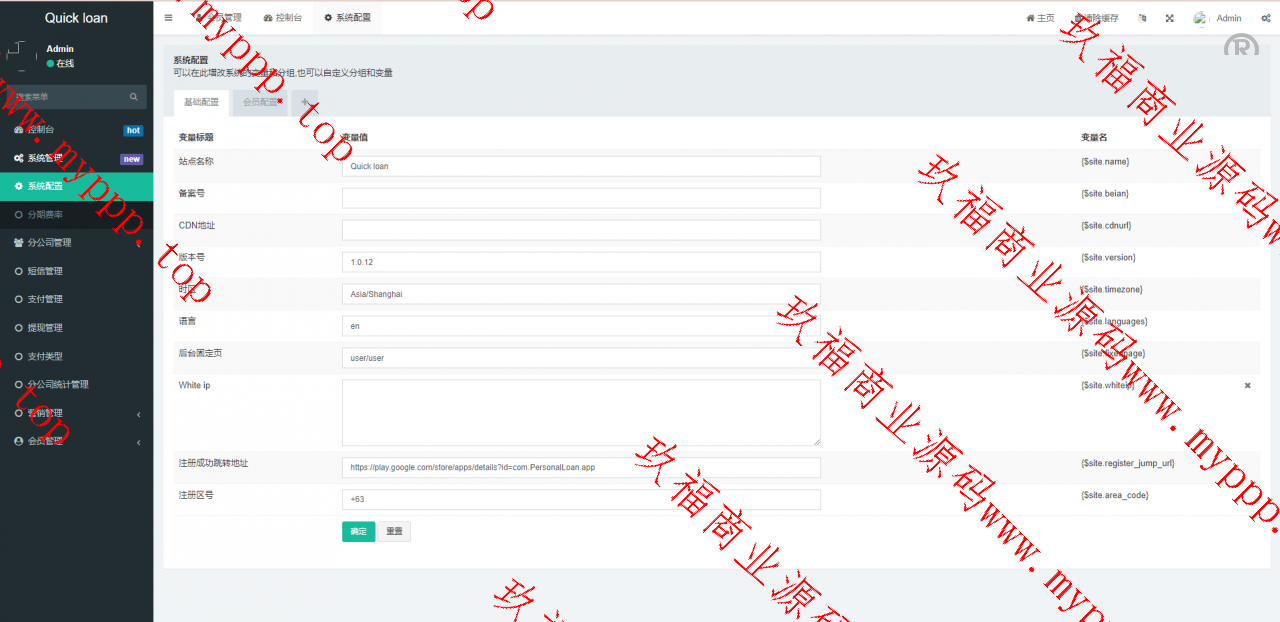Click the White ip textarea
The width and height of the screenshot is (1280, 622).
click(581, 412)
